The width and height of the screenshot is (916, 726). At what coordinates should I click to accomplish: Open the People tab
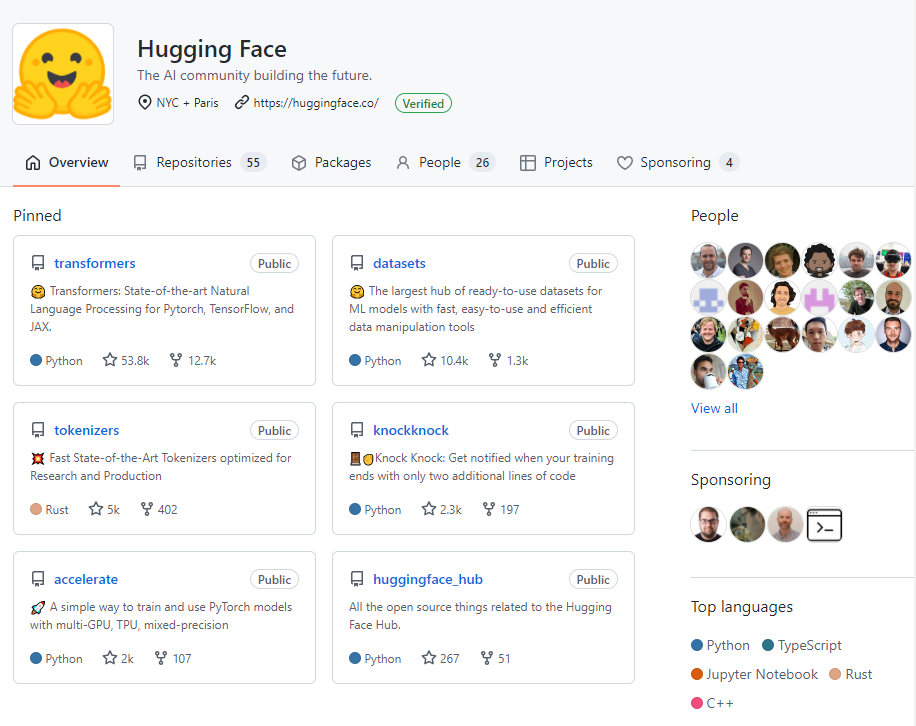tap(446, 162)
